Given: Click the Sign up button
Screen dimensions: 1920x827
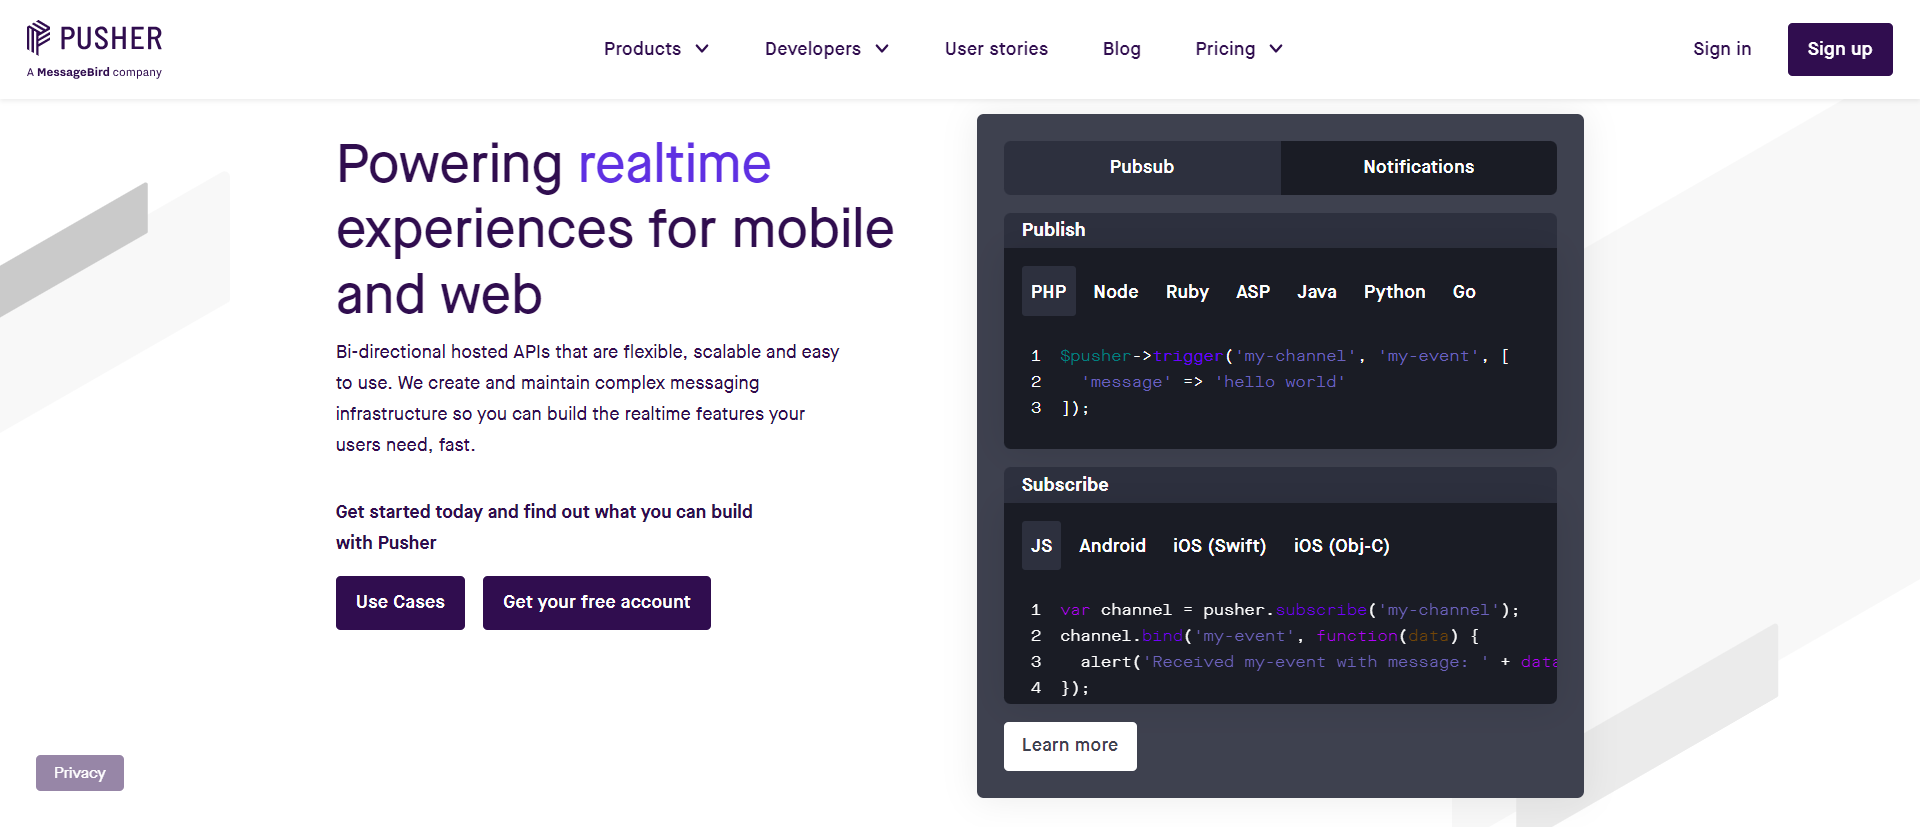Looking at the screenshot, I should click(x=1840, y=49).
